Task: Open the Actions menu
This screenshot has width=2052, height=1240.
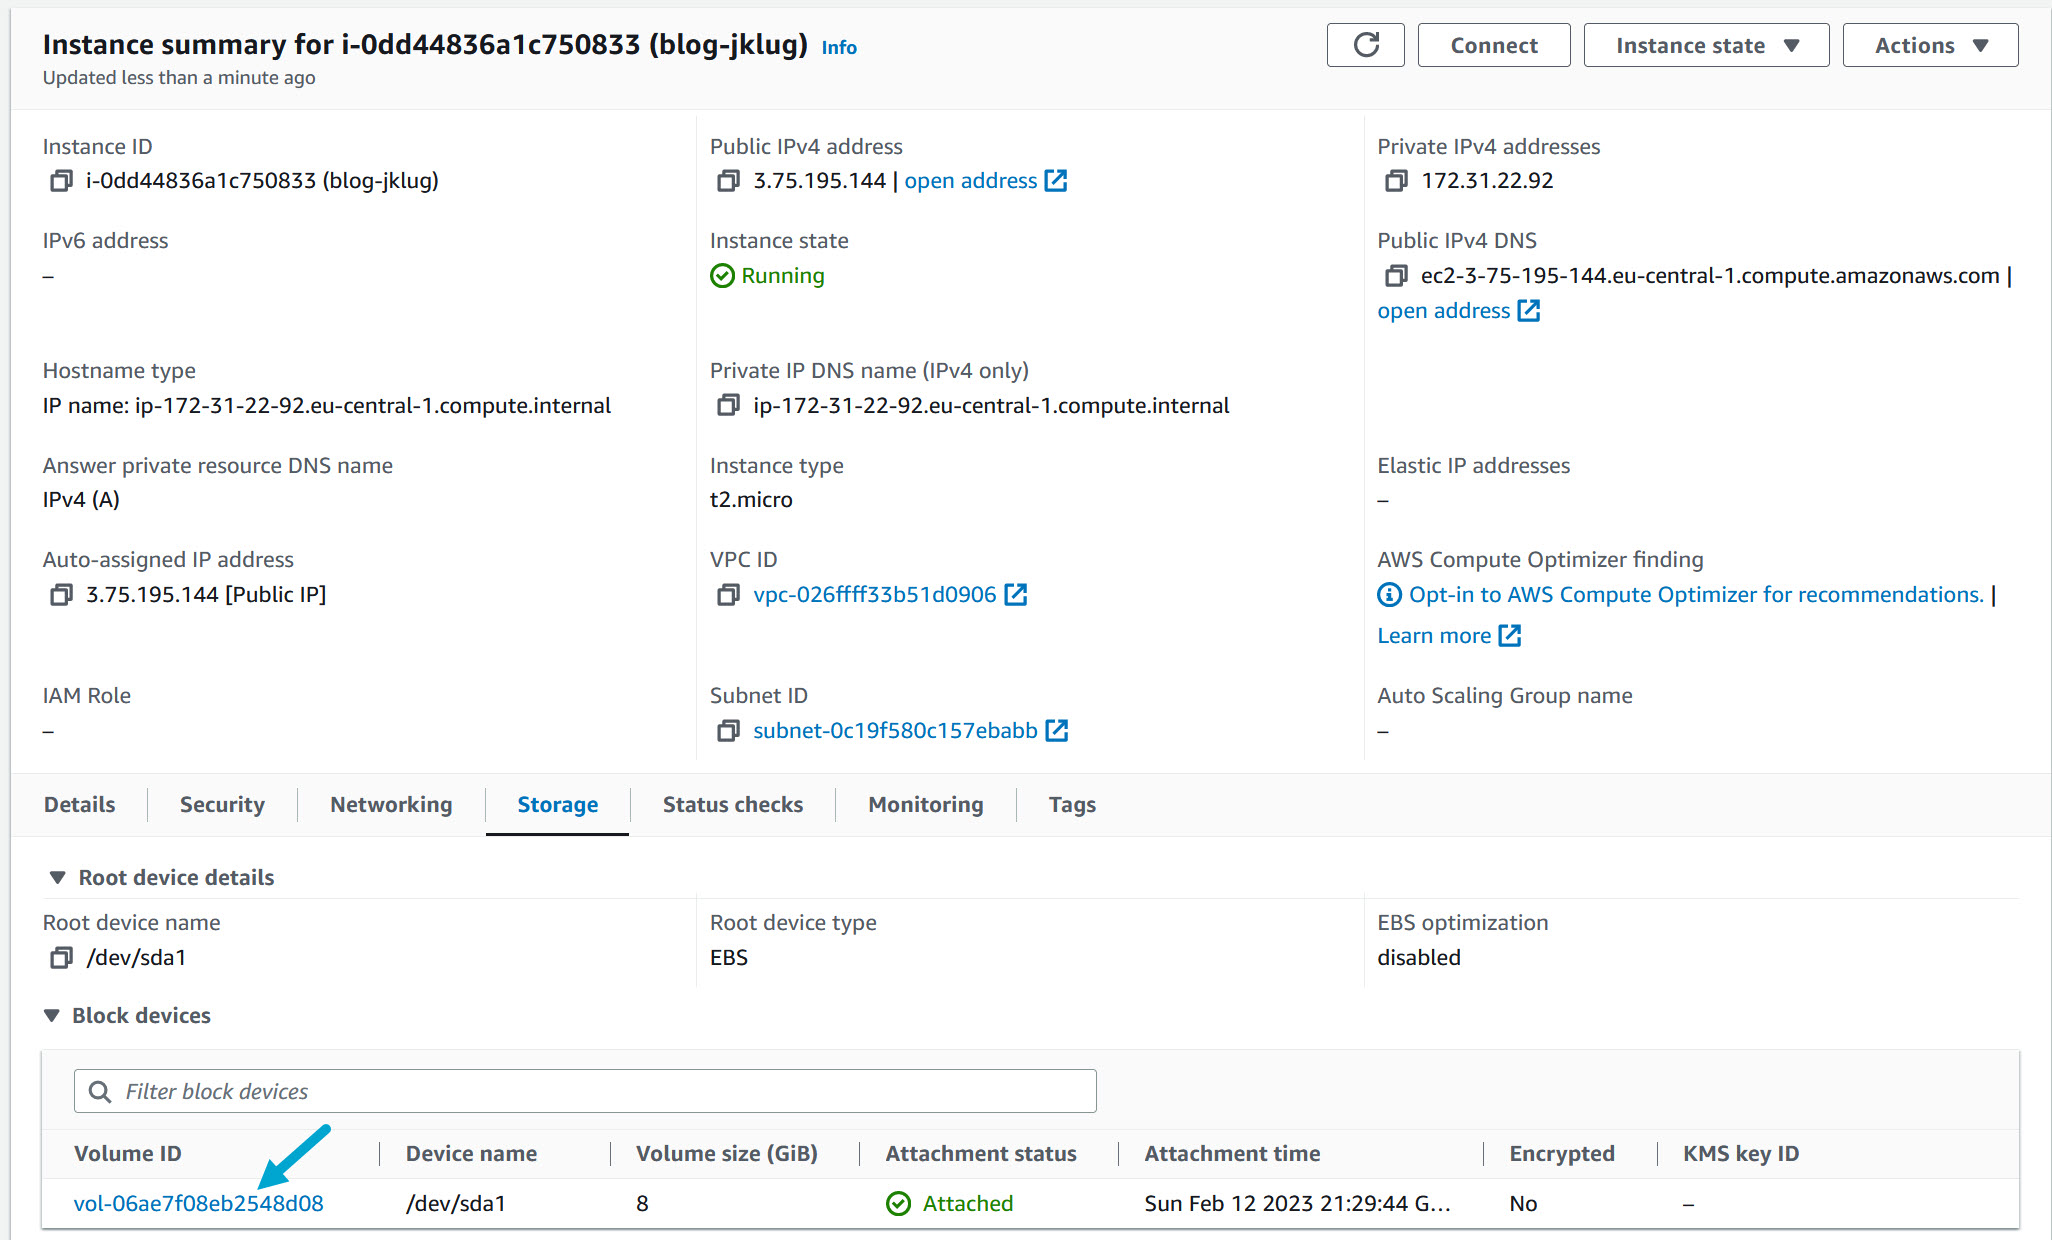Action: [1929, 45]
